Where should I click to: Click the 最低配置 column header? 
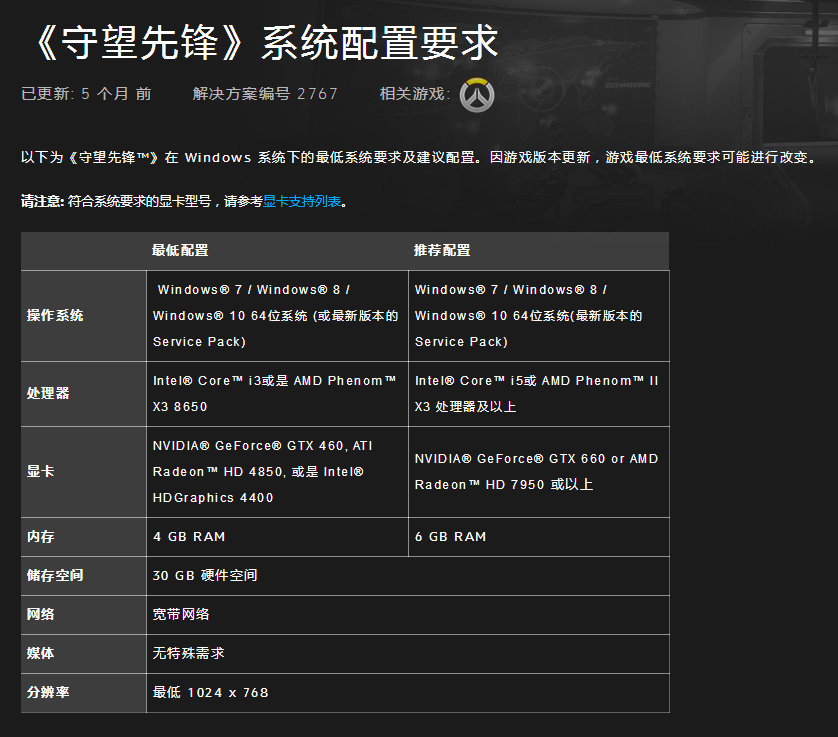(x=180, y=250)
